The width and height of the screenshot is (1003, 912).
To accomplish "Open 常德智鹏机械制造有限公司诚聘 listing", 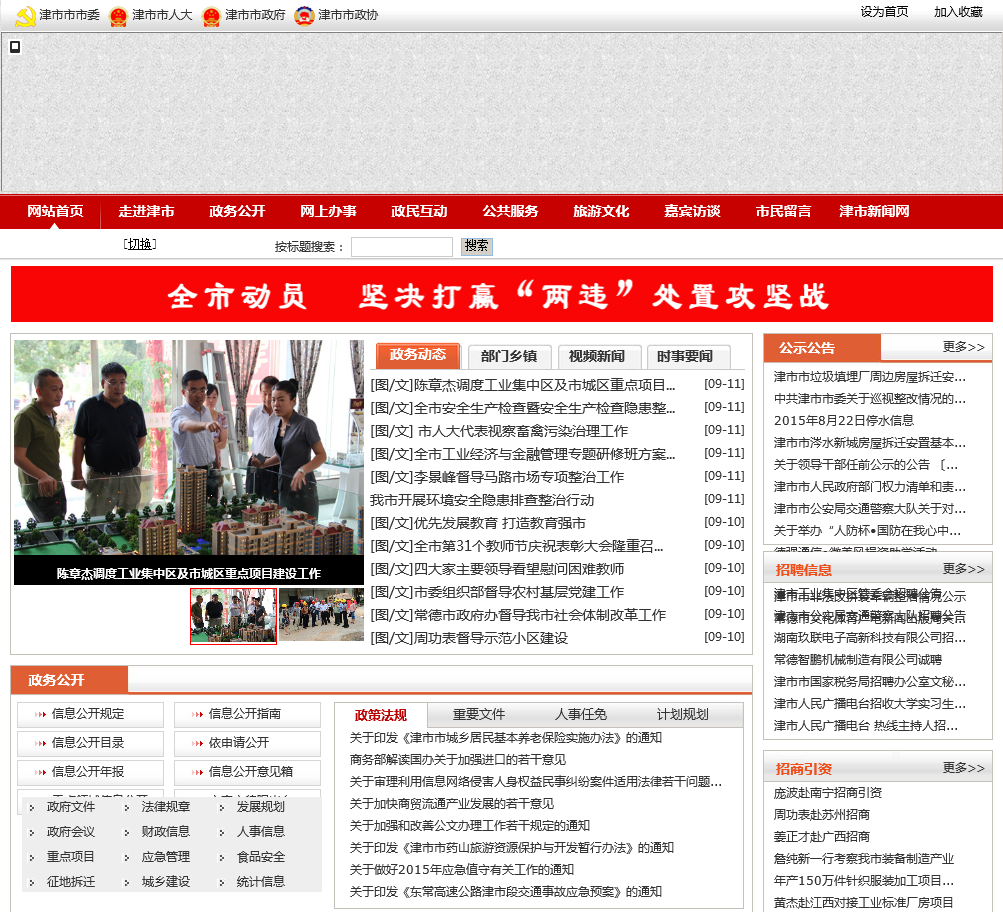I will tap(857, 660).
